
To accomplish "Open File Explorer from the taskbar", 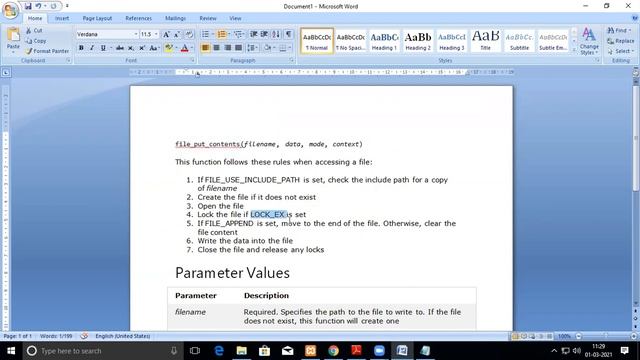I will click(x=242, y=351).
